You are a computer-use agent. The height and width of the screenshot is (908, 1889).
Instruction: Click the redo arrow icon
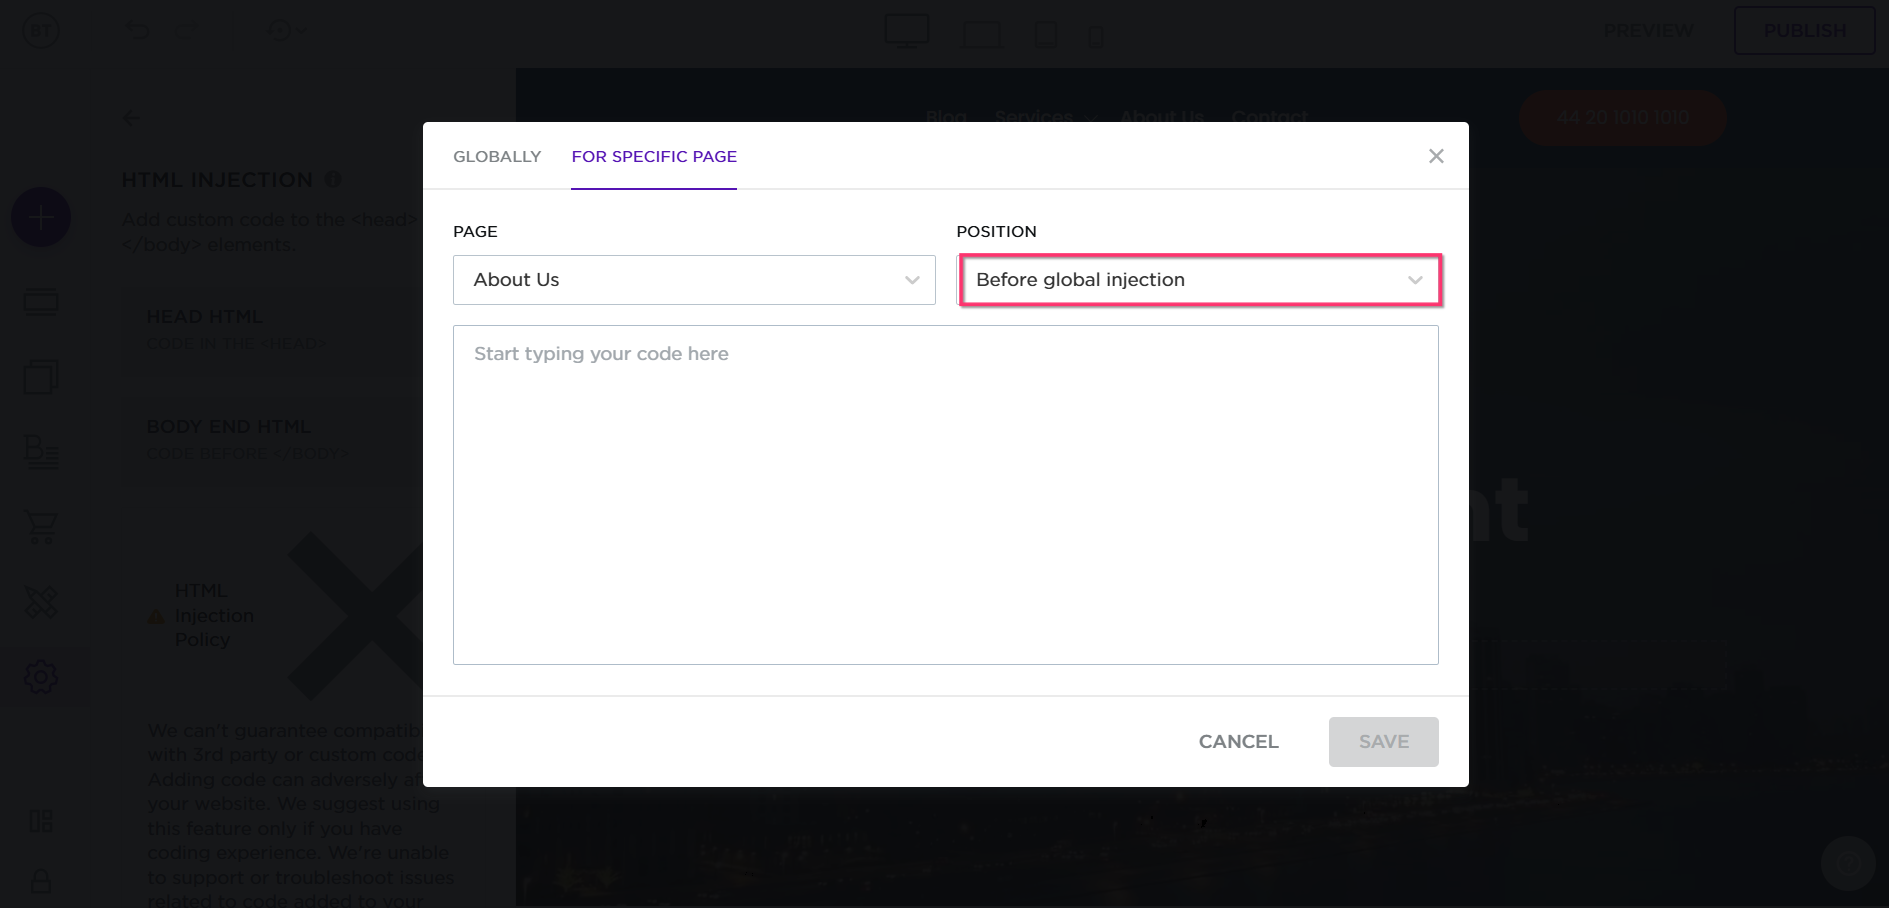click(189, 31)
